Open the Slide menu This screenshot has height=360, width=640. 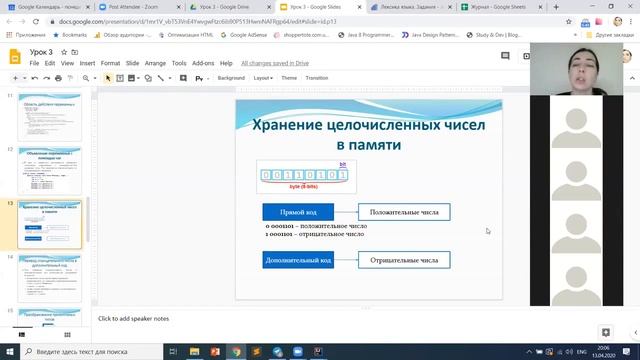click(132, 63)
